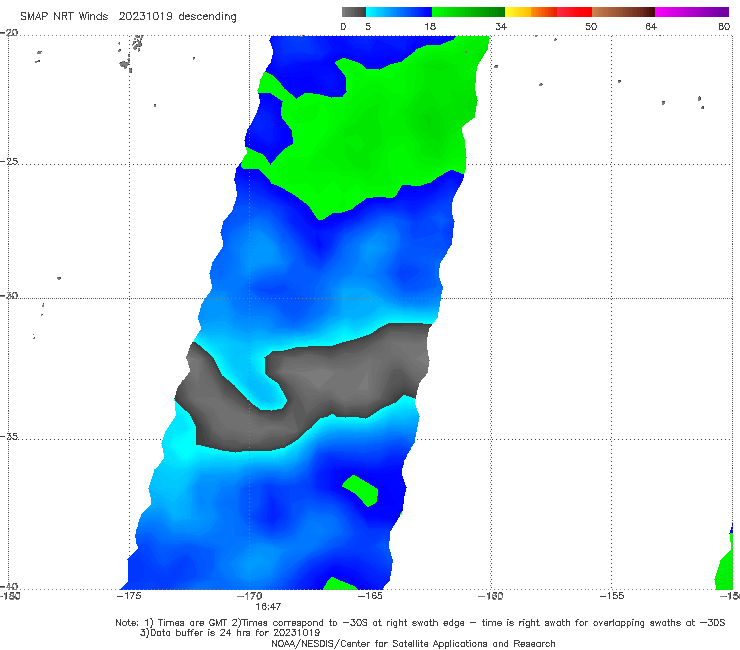Click the color bar label '18'
The width and height of the screenshot is (740, 650).
(430, 27)
